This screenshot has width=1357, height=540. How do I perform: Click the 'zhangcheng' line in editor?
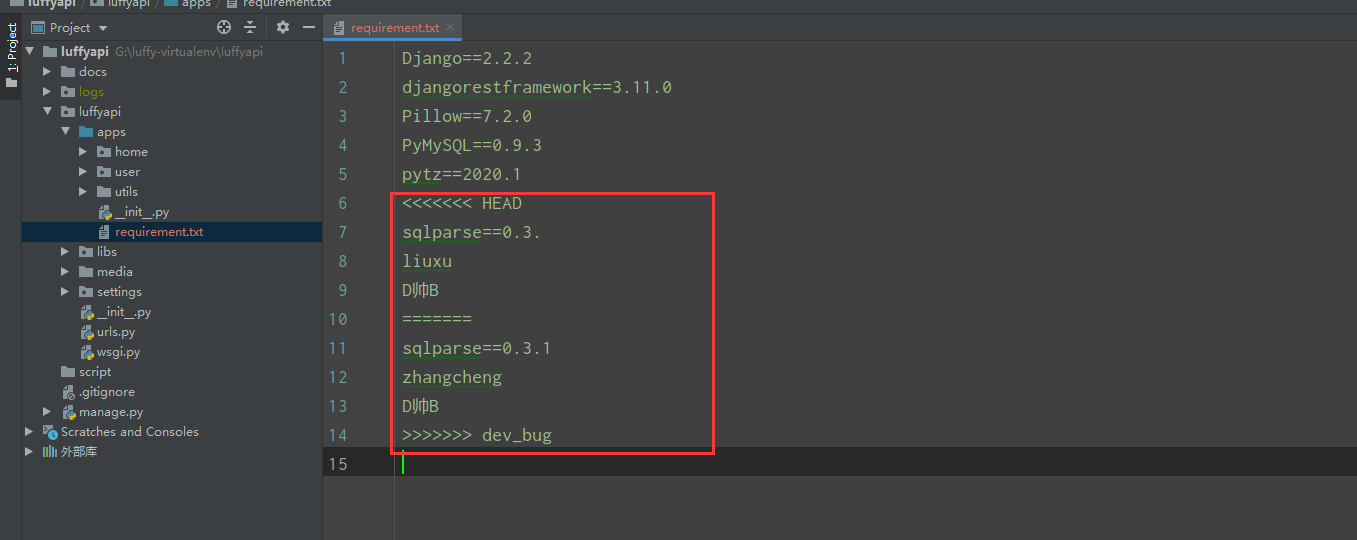pyautogui.click(x=452, y=377)
